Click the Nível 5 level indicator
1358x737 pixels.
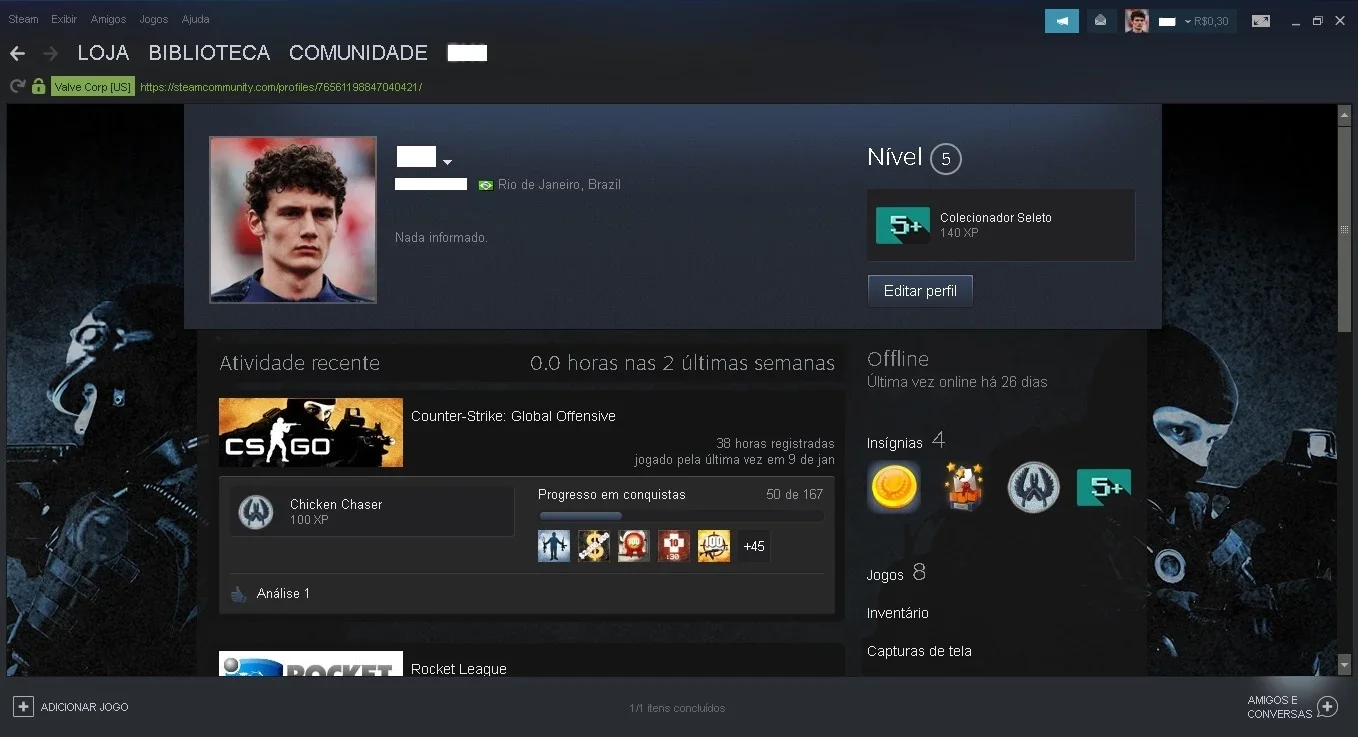914,158
